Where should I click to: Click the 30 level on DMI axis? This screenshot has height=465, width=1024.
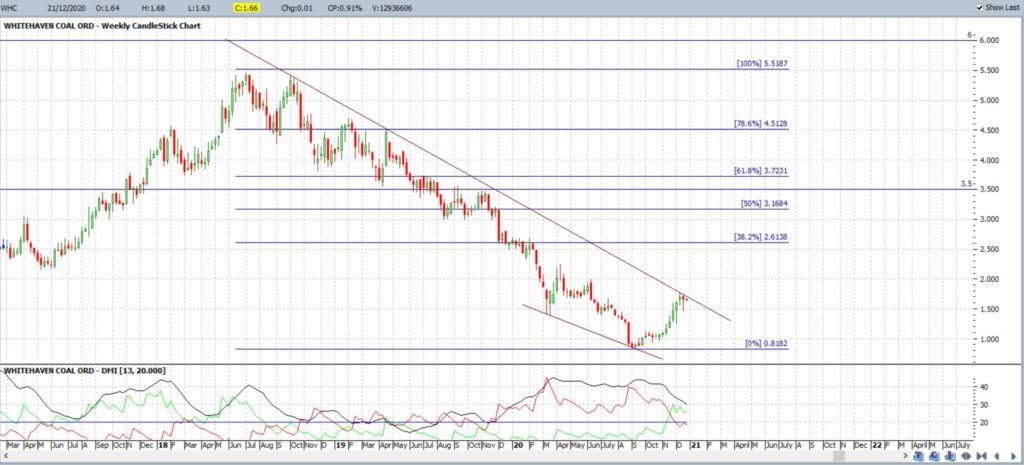point(984,405)
